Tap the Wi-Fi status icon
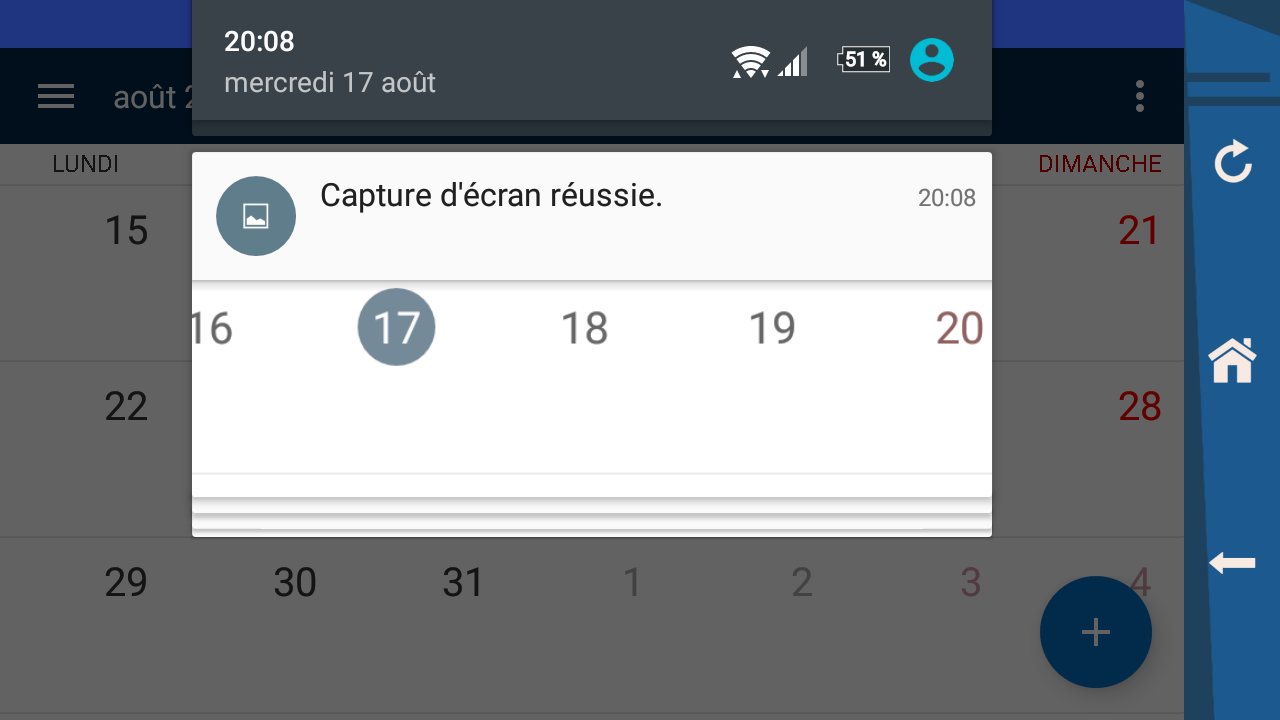Screen dimensions: 1280x720 tap(750, 62)
